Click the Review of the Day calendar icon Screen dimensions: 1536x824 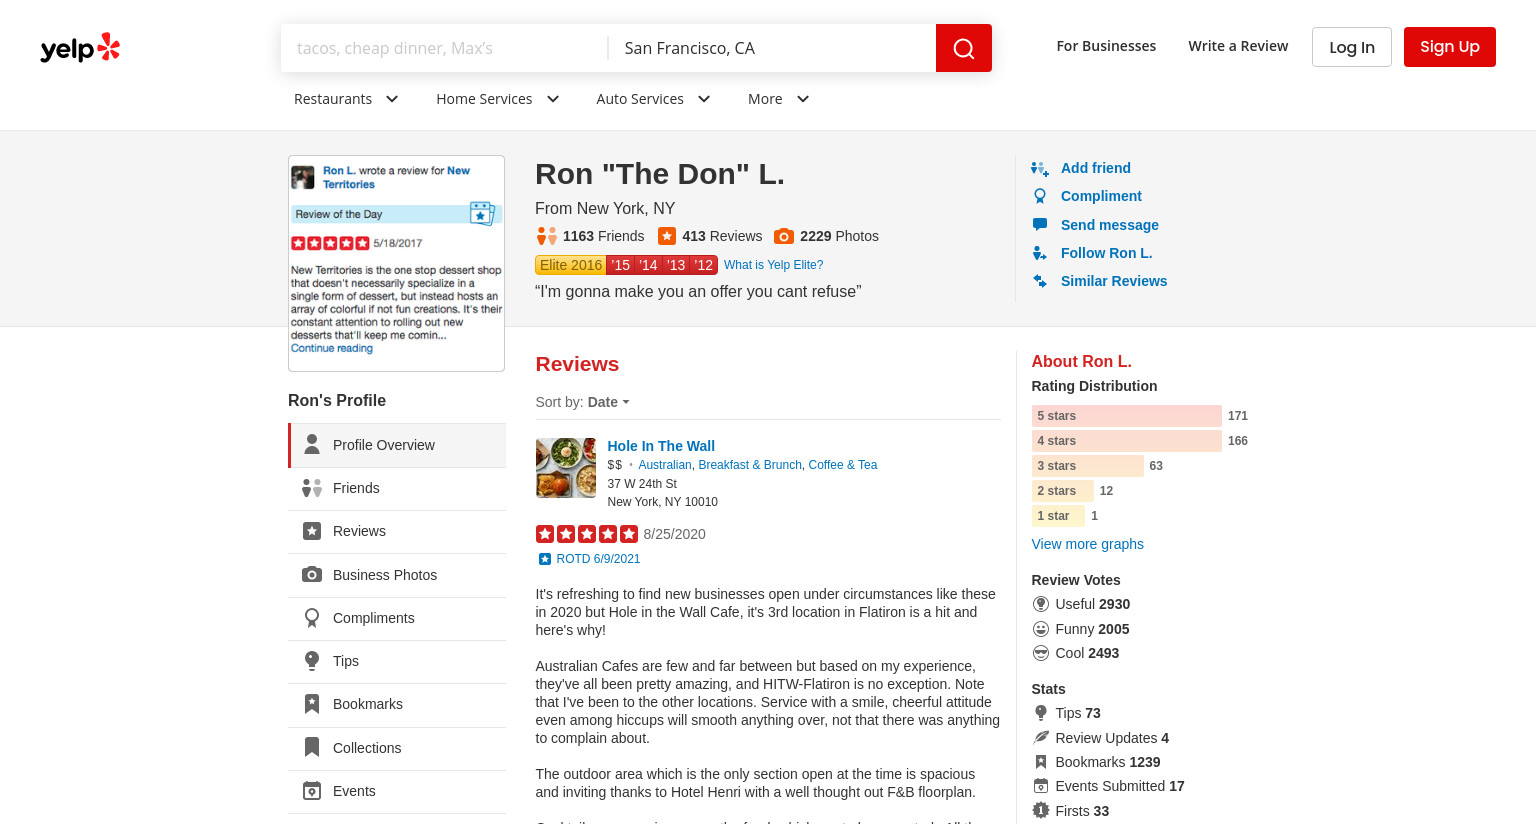(483, 213)
